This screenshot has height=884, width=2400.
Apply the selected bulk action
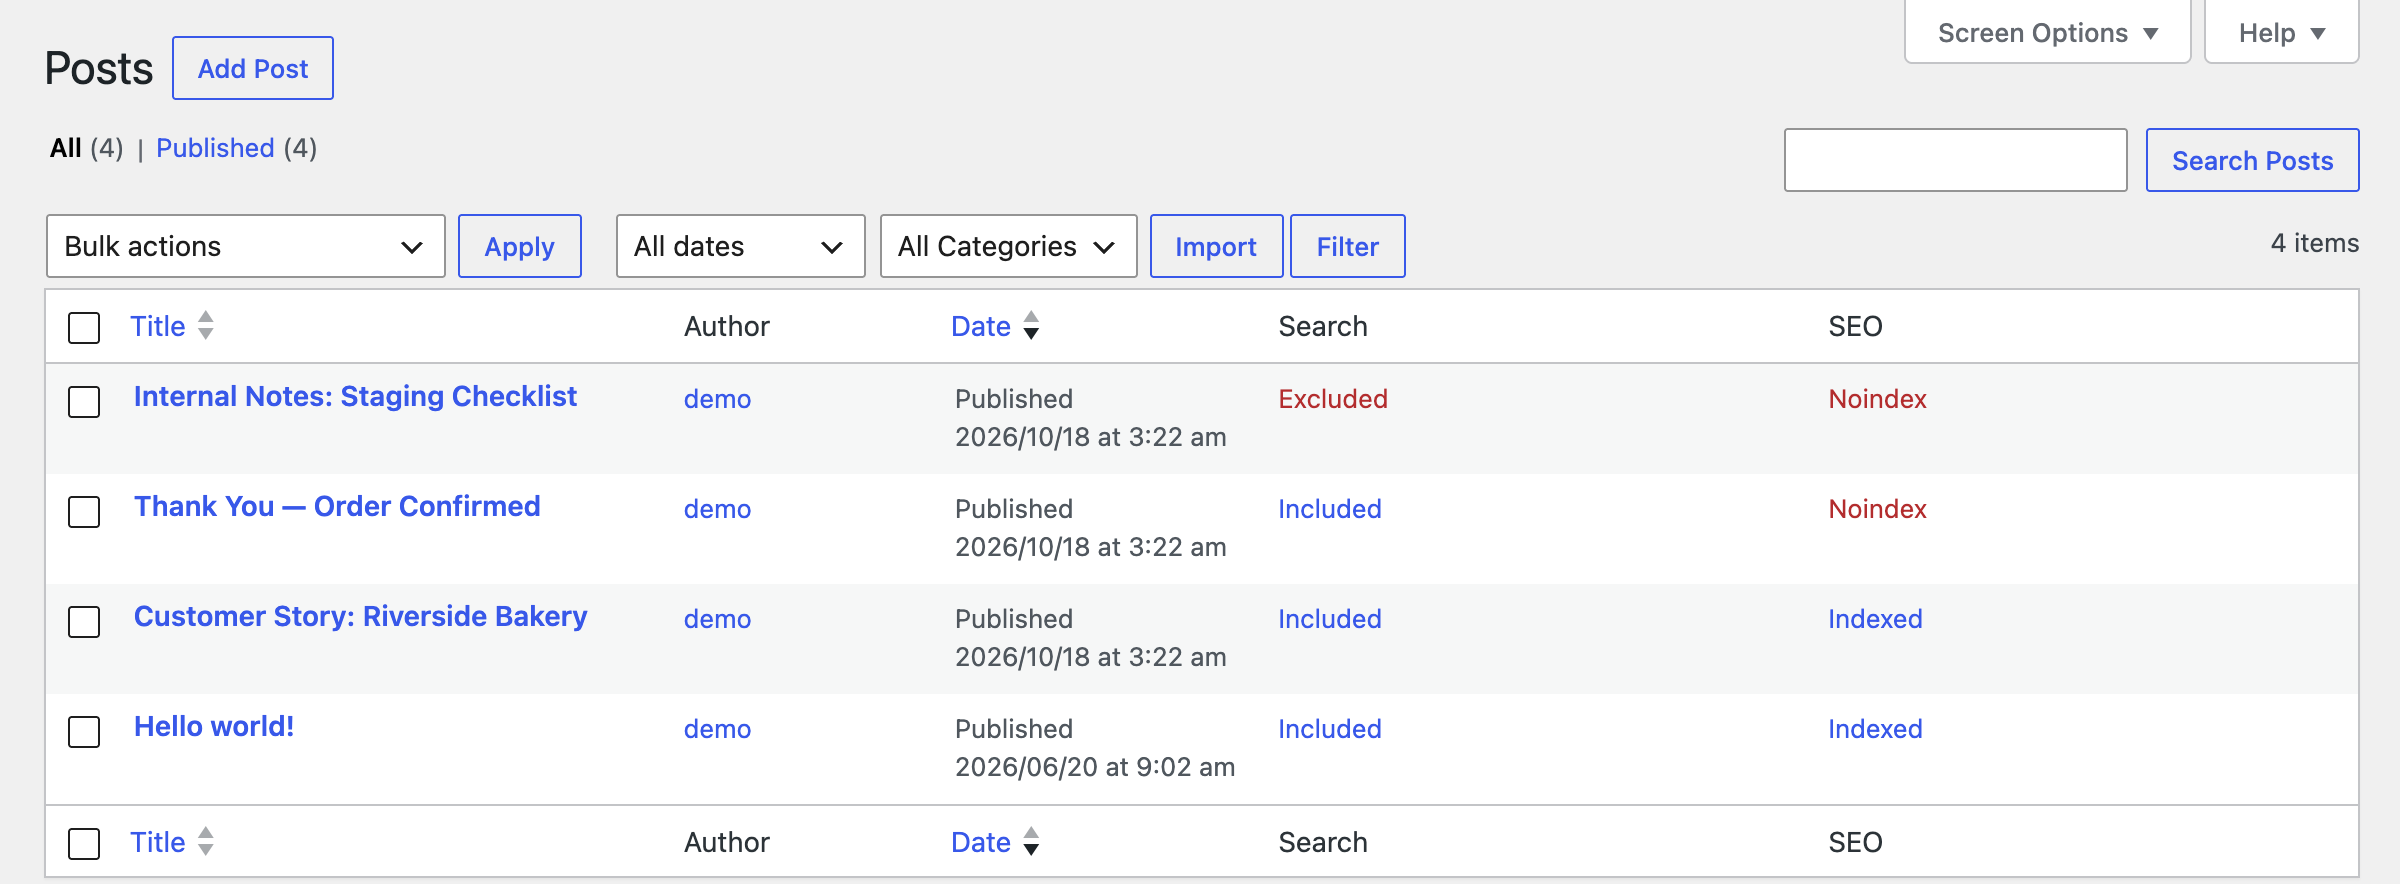[520, 246]
